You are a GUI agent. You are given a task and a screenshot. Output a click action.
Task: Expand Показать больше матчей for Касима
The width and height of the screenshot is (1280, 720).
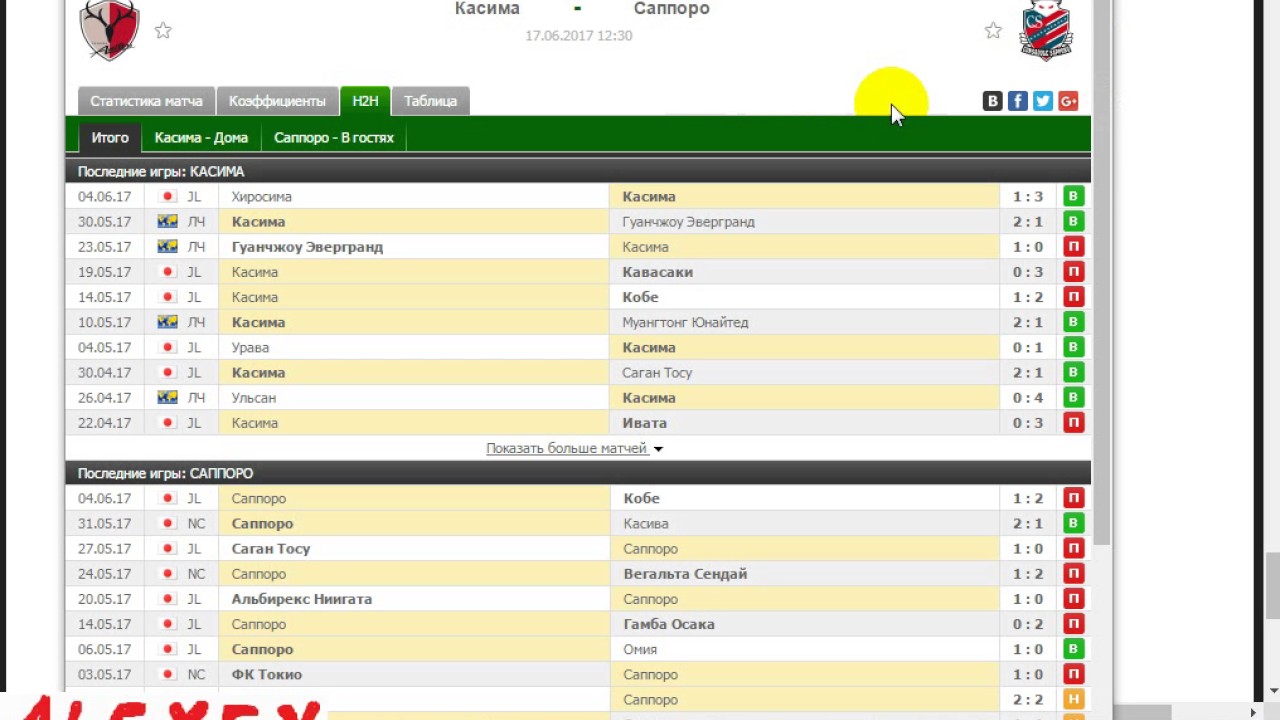pos(574,448)
